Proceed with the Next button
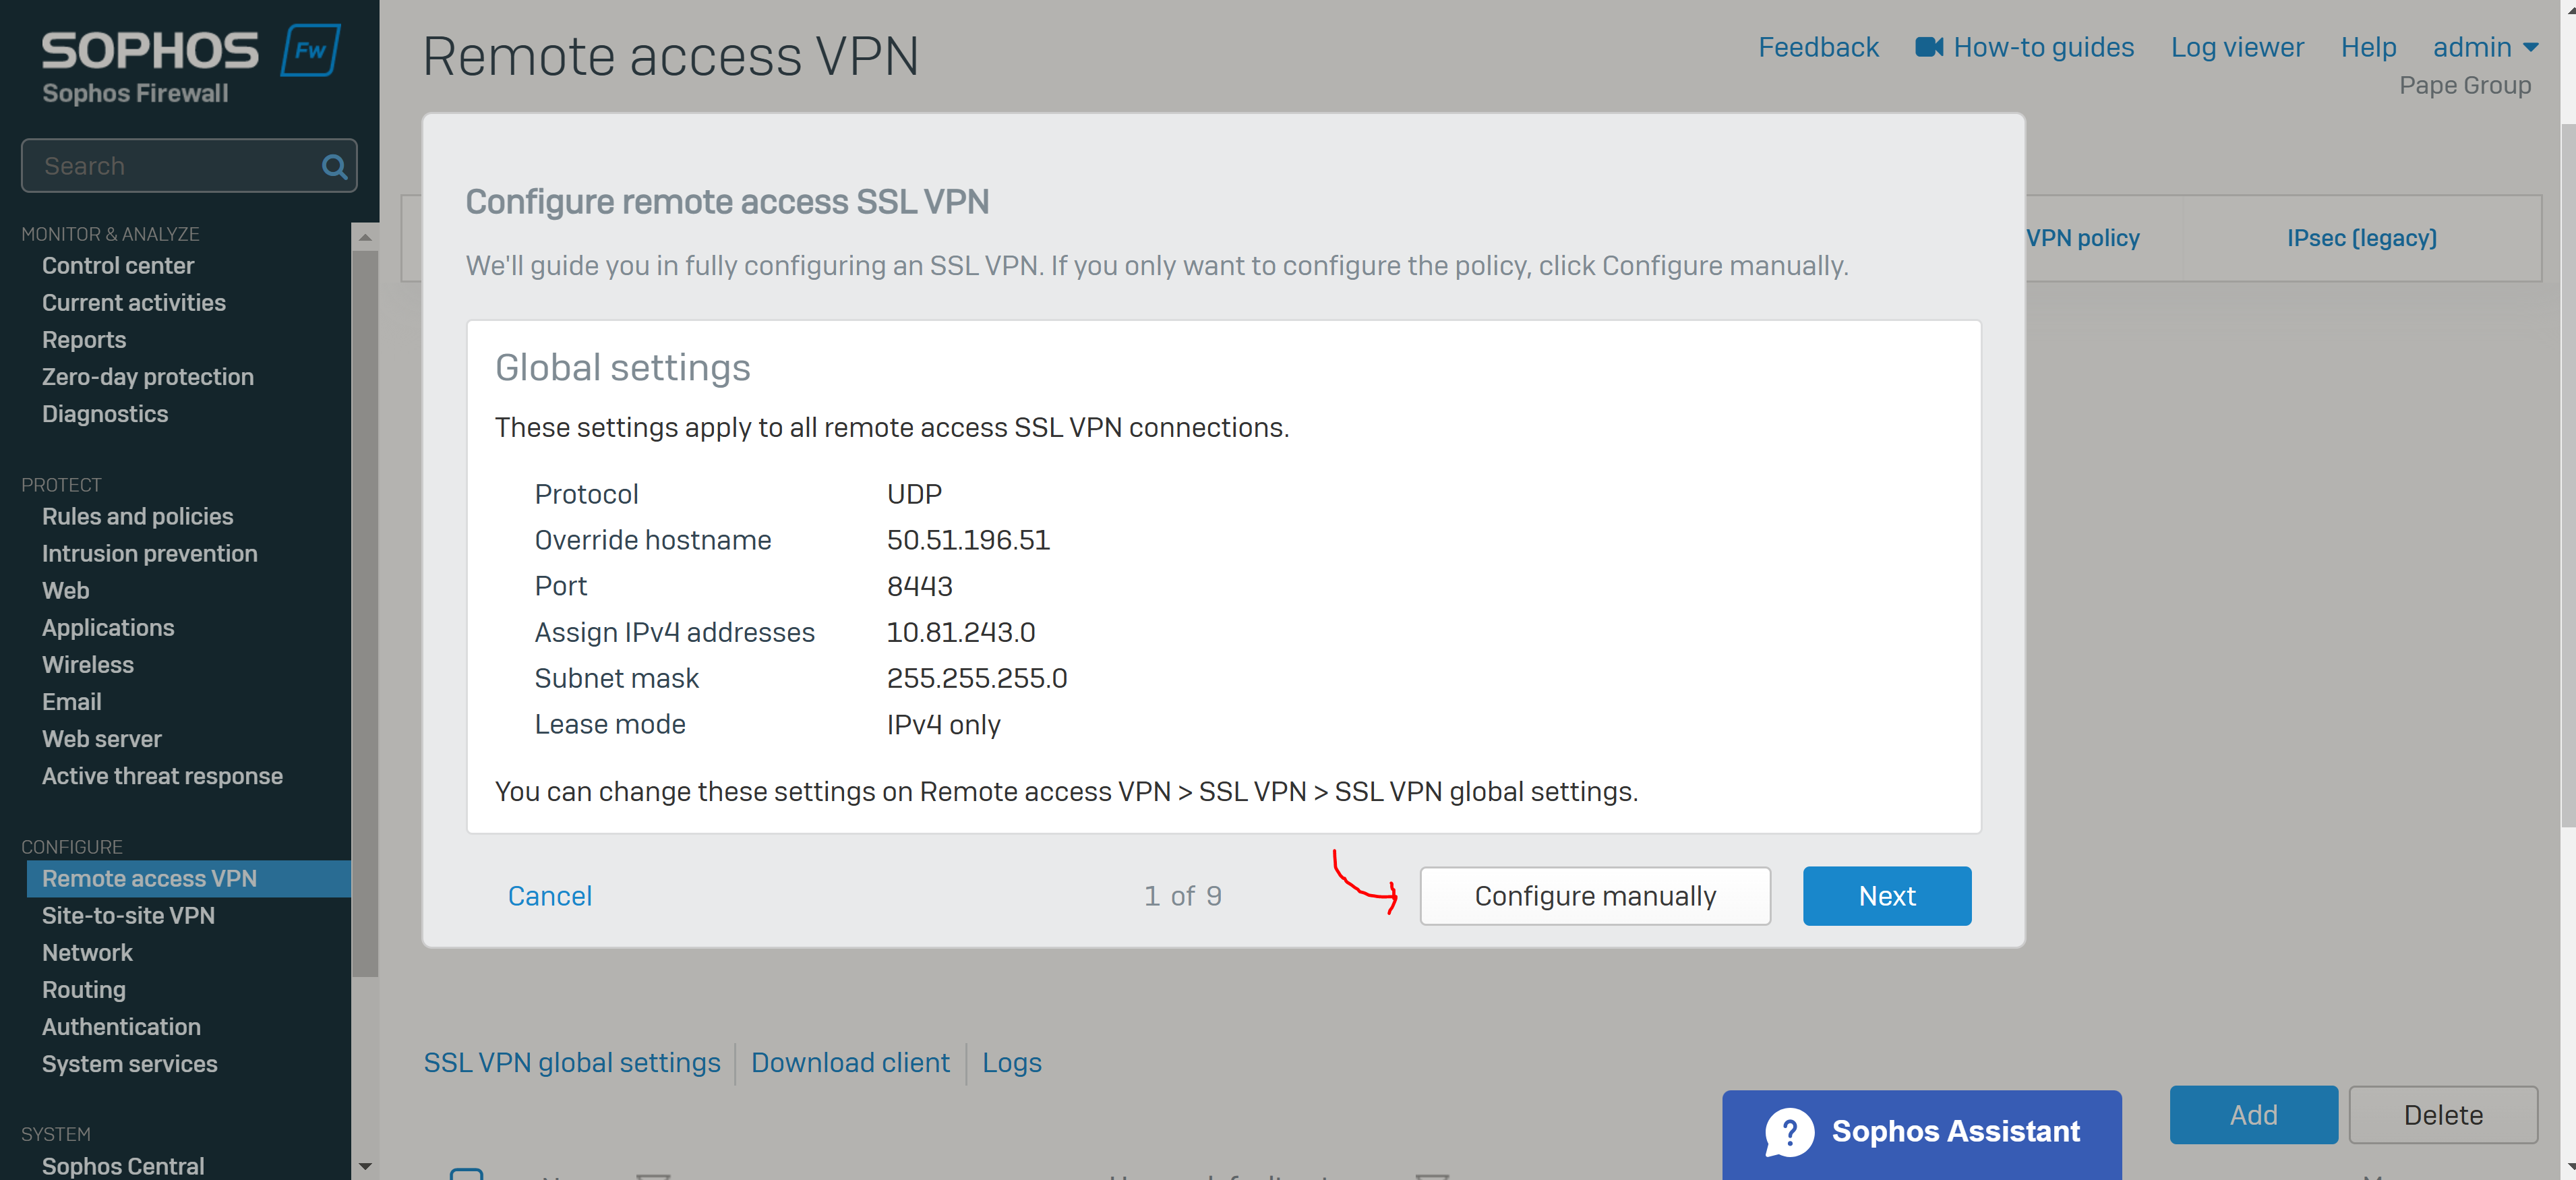This screenshot has width=2576, height=1180. click(x=1886, y=895)
